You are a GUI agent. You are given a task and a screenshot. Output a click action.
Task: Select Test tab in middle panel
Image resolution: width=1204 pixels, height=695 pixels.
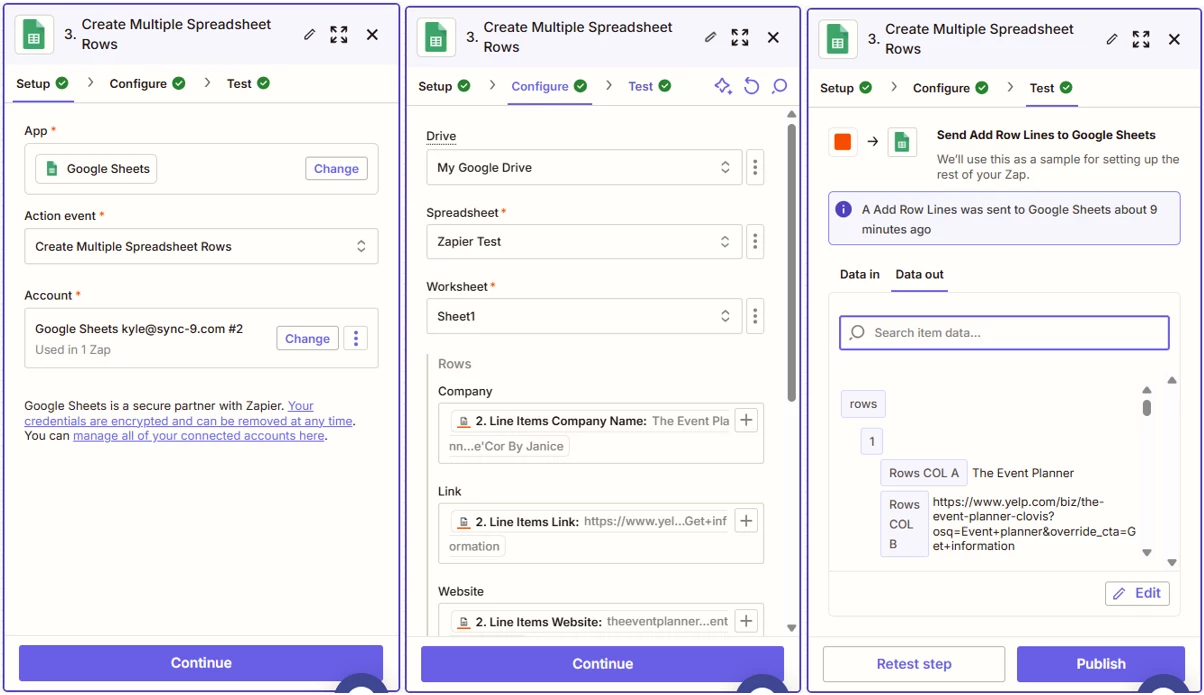click(x=650, y=86)
